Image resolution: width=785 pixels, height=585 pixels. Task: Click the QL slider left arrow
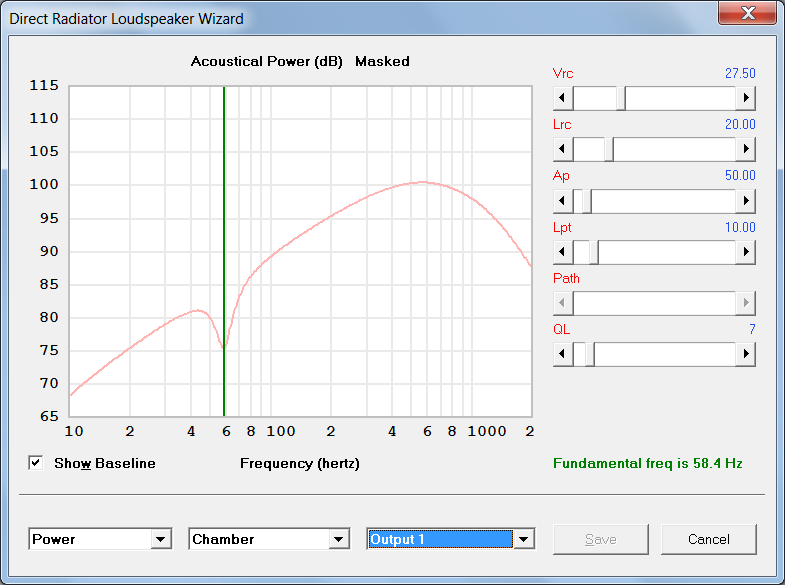coord(563,354)
